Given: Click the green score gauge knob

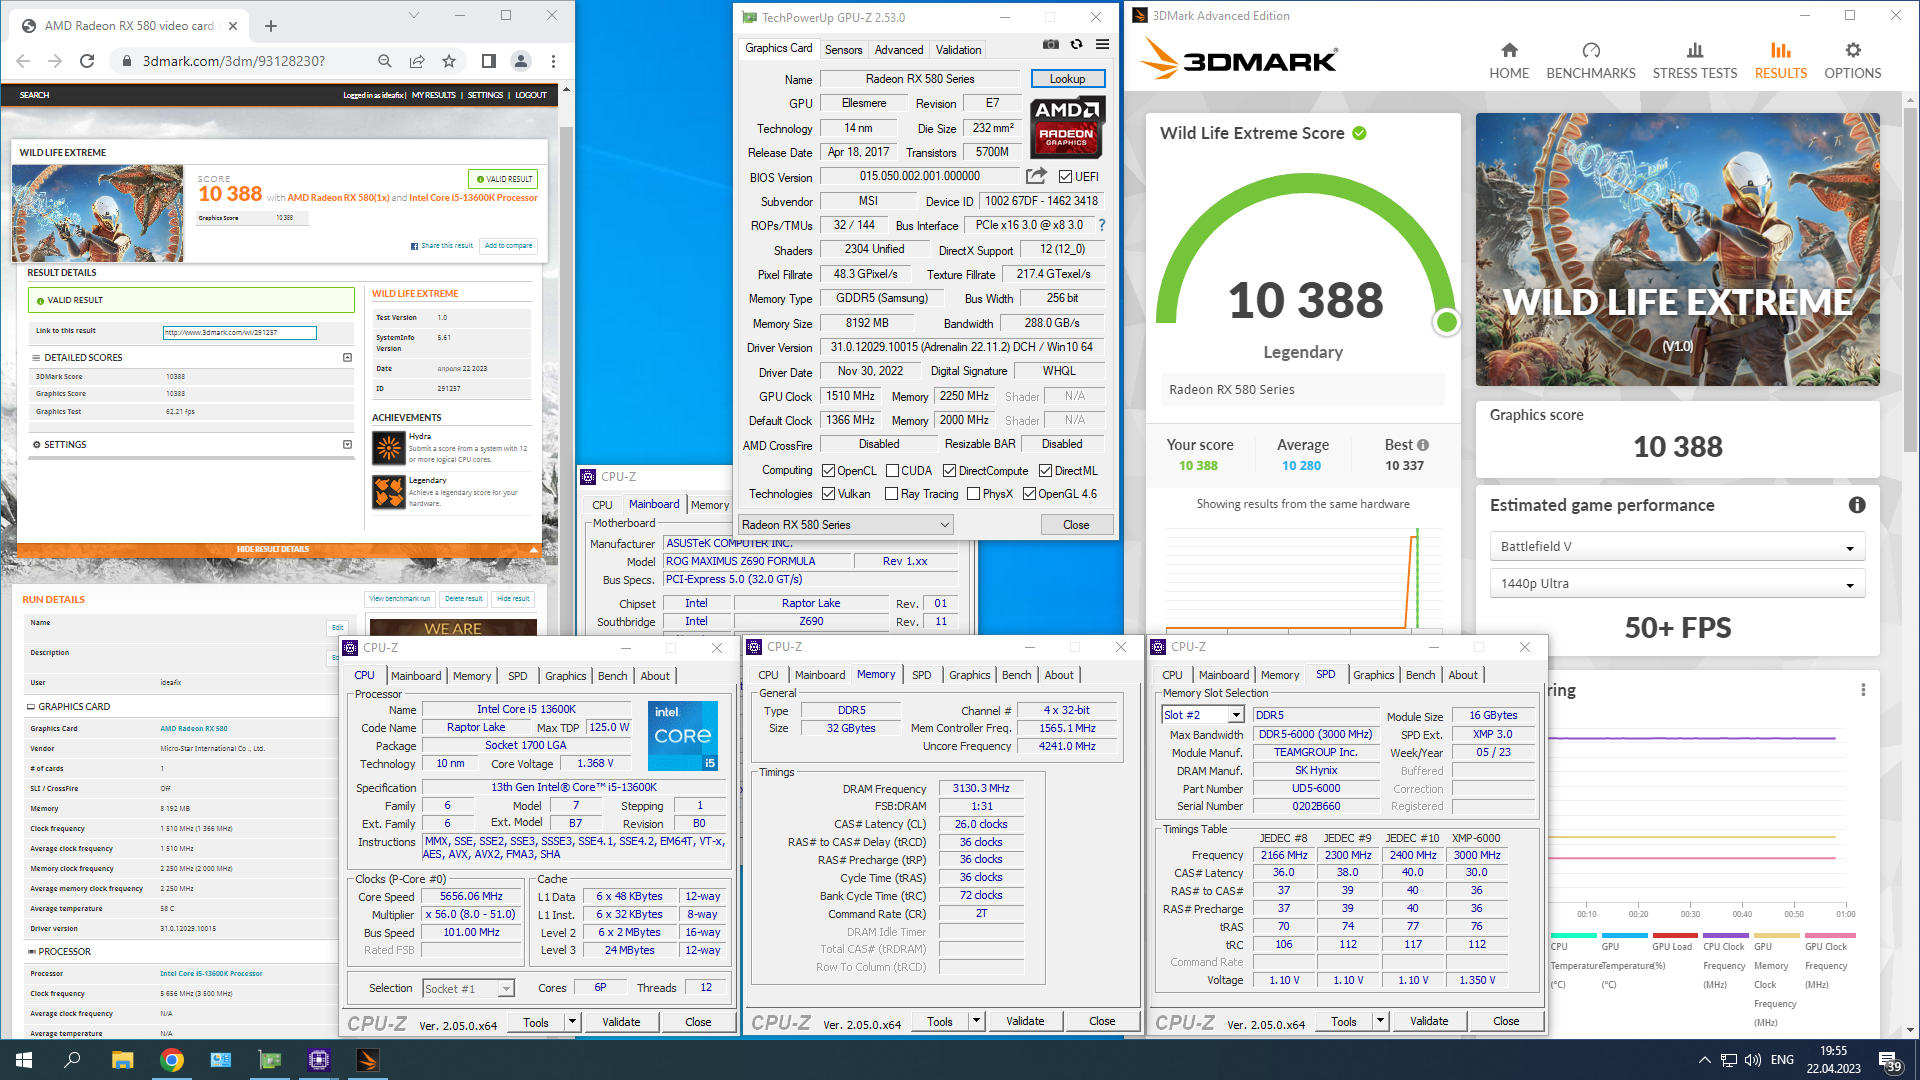Looking at the screenshot, I should tap(1446, 322).
